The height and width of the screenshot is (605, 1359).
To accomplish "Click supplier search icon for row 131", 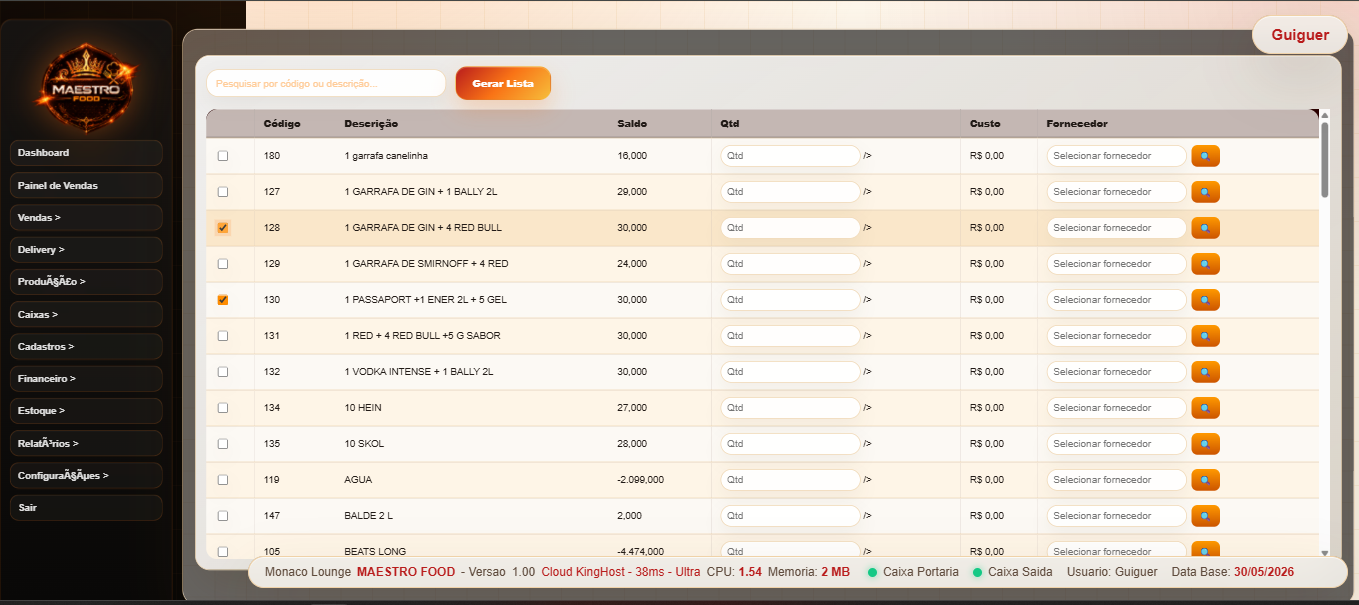I will tap(1205, 336).
